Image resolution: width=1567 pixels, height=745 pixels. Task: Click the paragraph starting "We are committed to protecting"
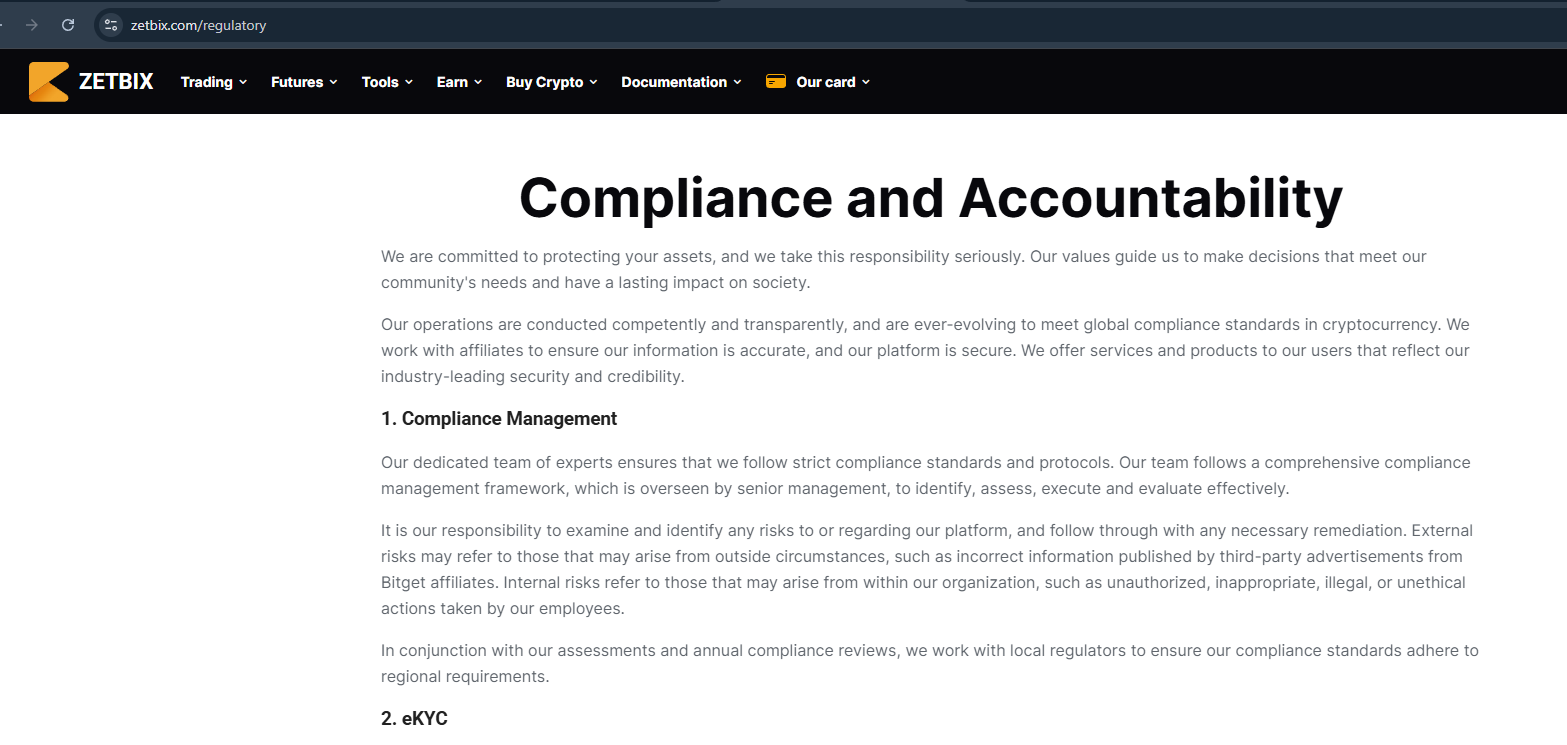pos(904,269)
